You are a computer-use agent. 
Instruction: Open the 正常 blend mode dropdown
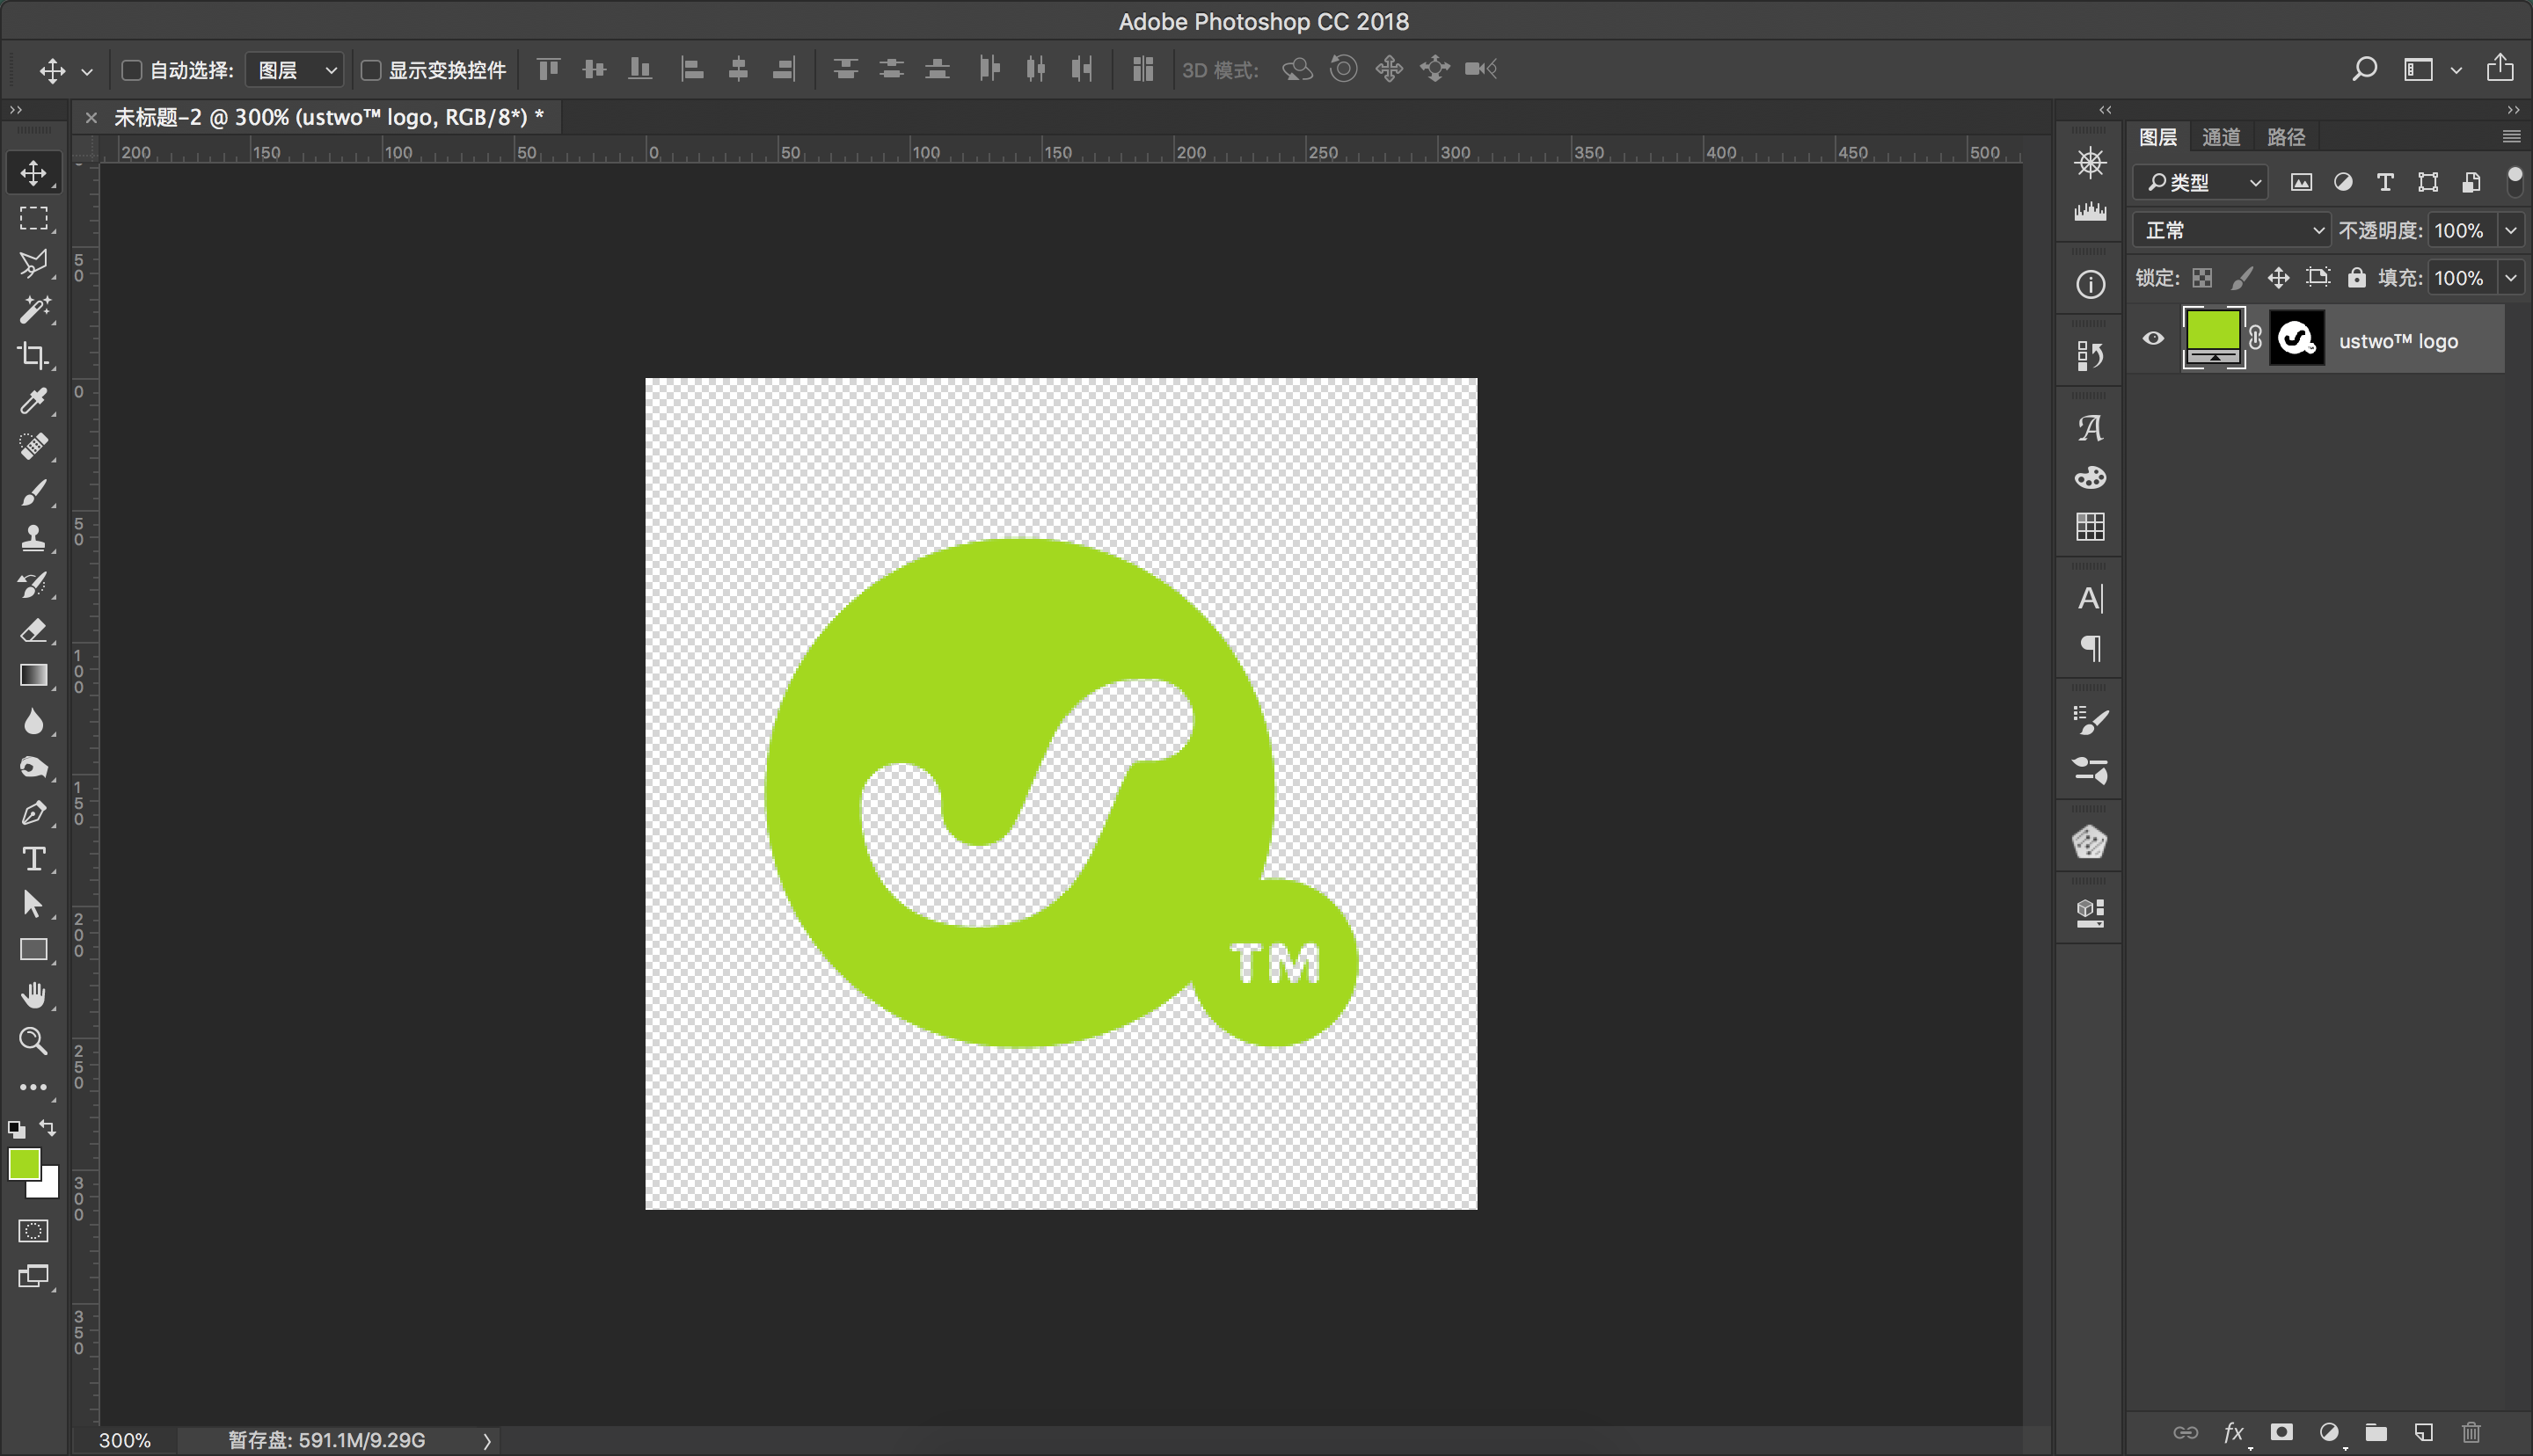[2231, 230]
